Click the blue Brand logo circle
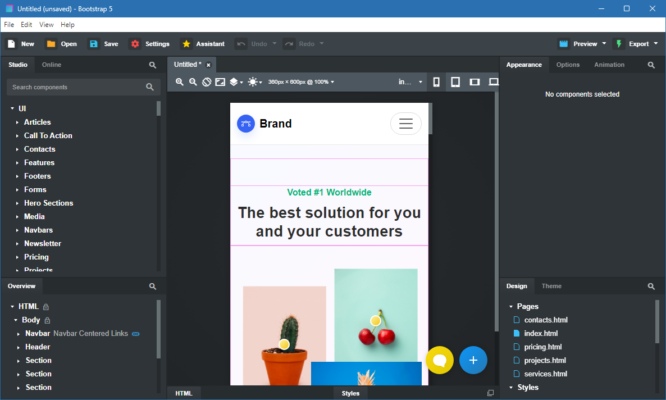This screenshot has height=400, width=666. [246, 124]
